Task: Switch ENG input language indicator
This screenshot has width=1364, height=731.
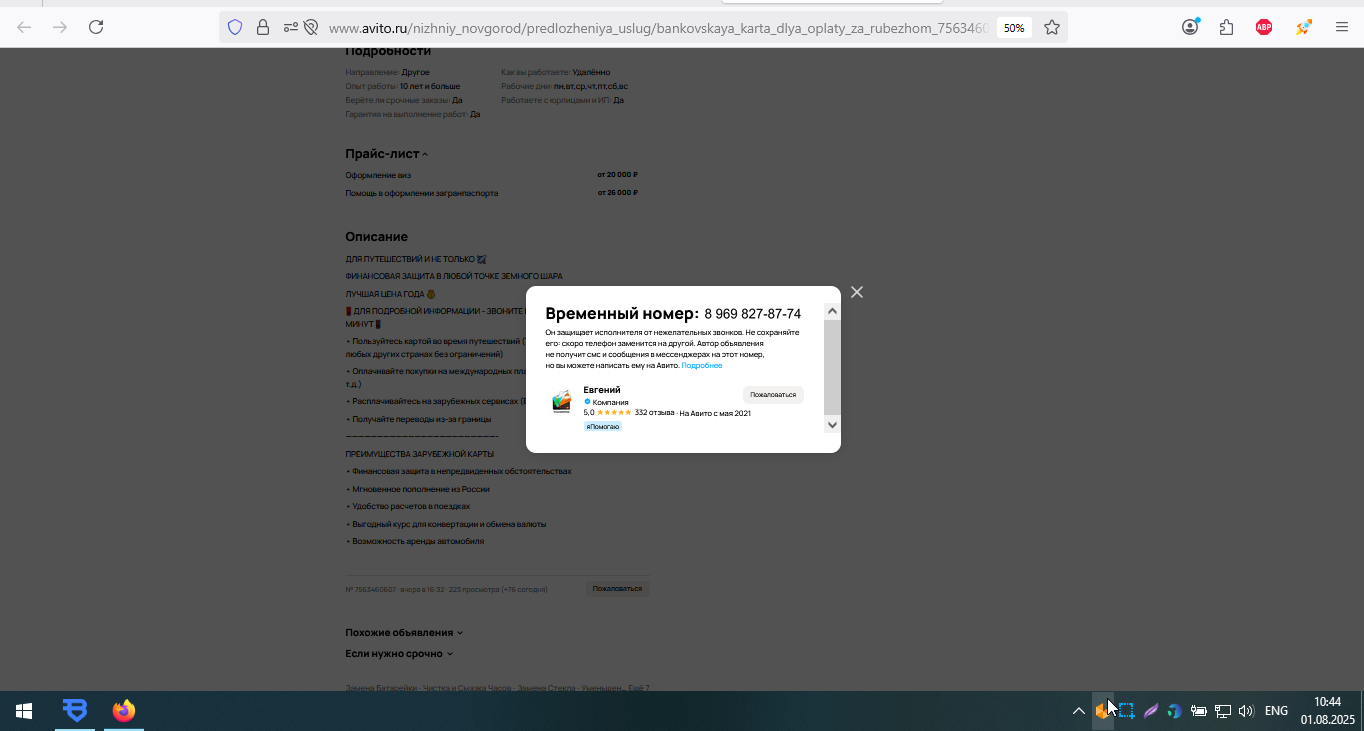Action: click(1276, 711)
